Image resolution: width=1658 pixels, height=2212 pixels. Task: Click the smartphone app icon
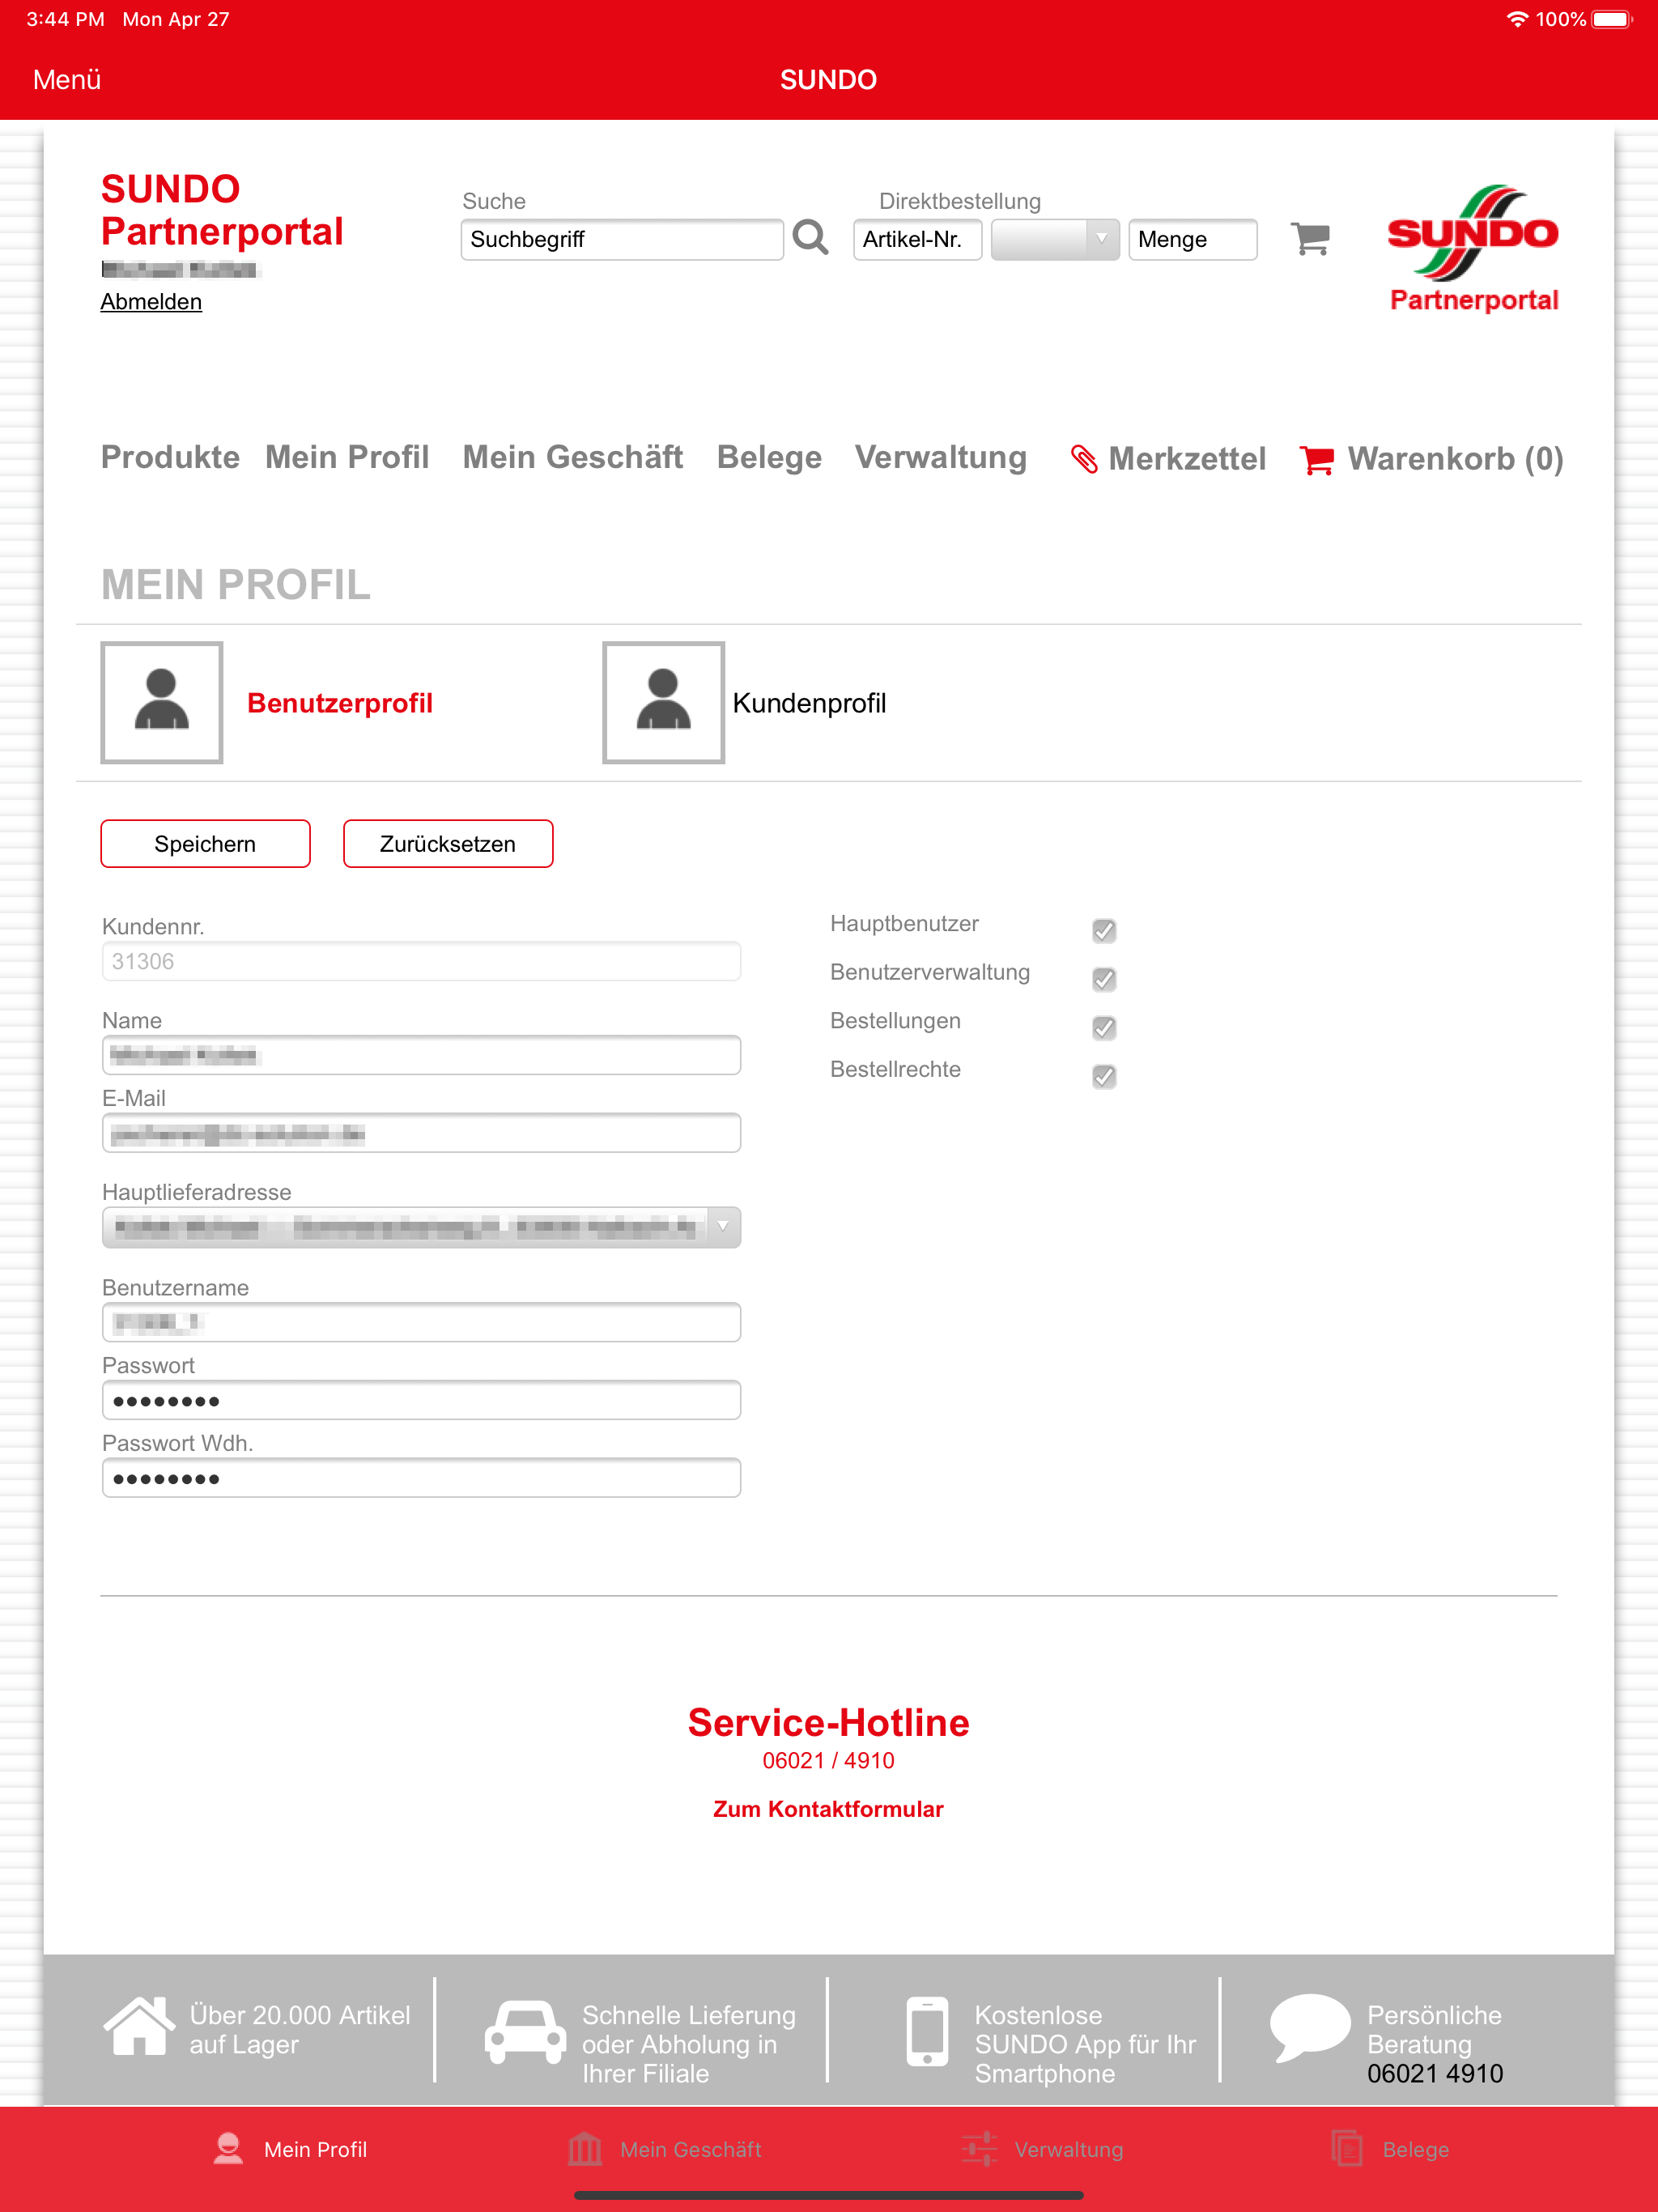pyautogui.click(x=927, y=2031)
